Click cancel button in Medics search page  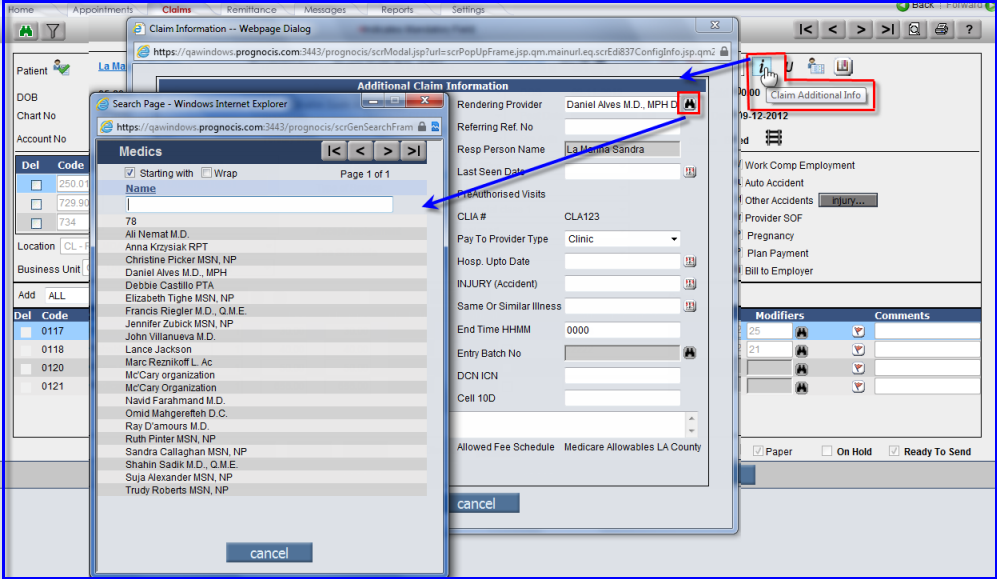coord(269,553)
